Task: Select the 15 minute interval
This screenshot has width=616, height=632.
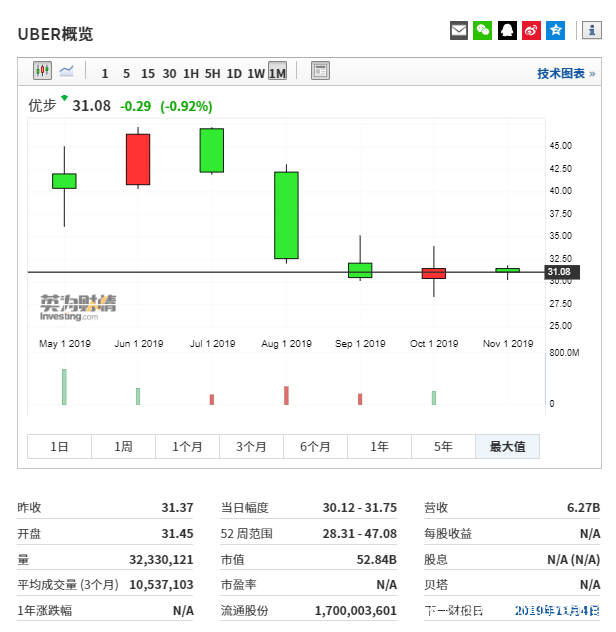Action: tap(148, 74)
